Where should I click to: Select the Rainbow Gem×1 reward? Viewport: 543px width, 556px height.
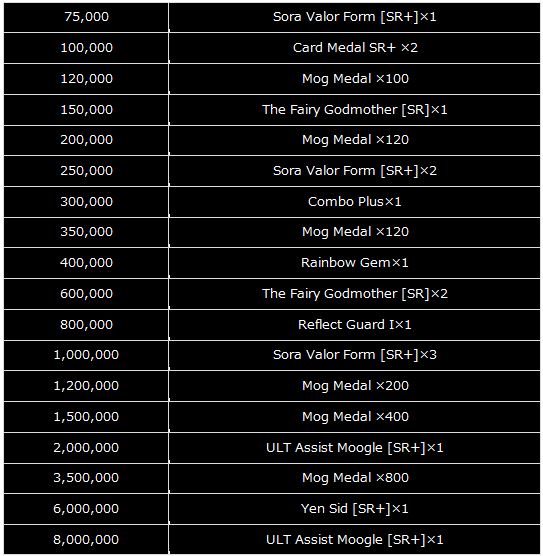(355, 263)
